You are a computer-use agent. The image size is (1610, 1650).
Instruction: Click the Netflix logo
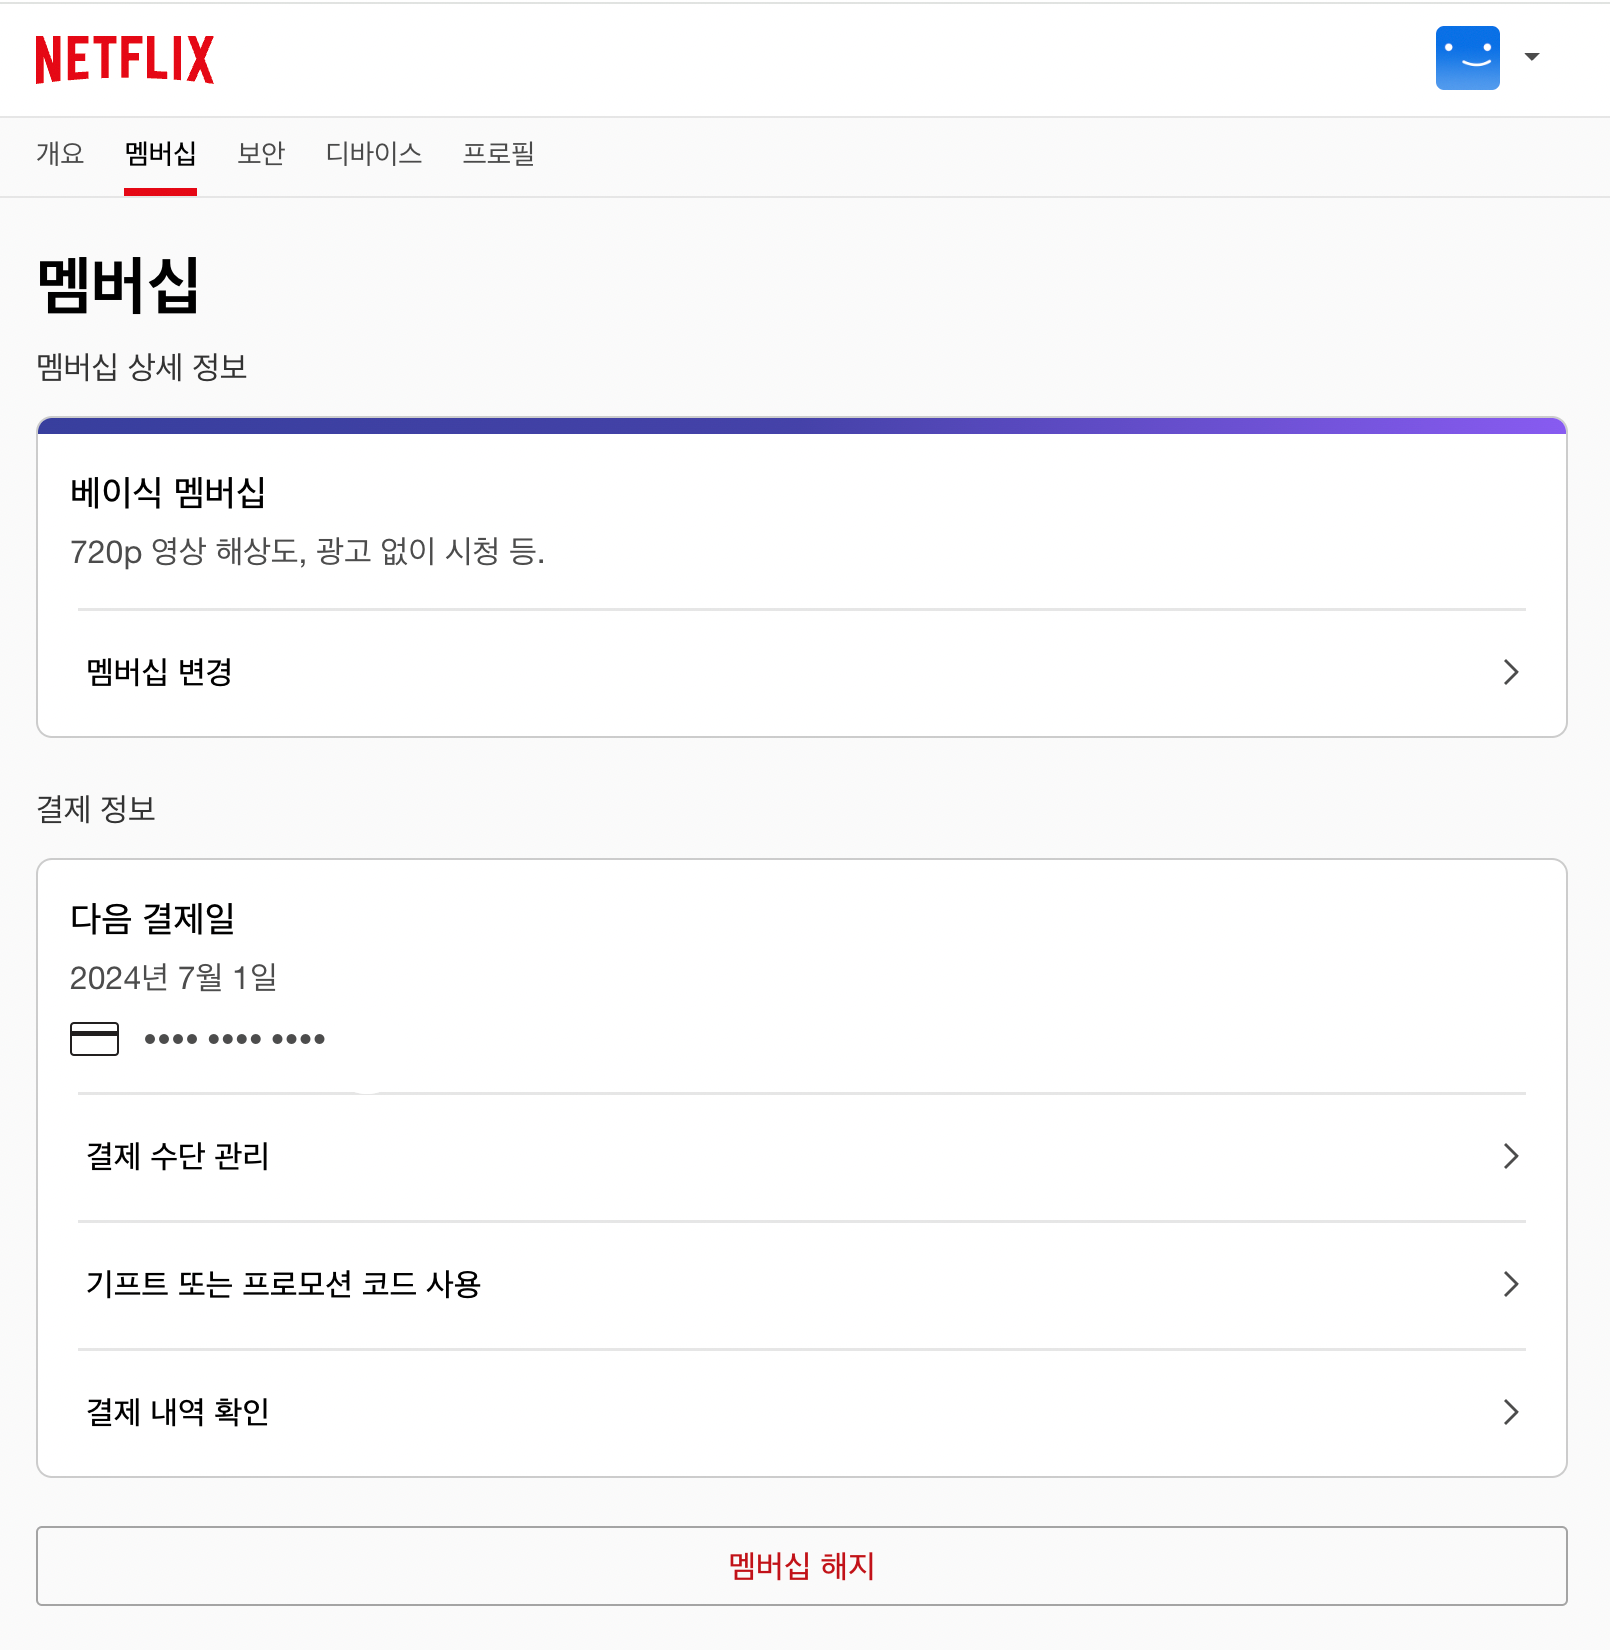(x=125, y=59)
